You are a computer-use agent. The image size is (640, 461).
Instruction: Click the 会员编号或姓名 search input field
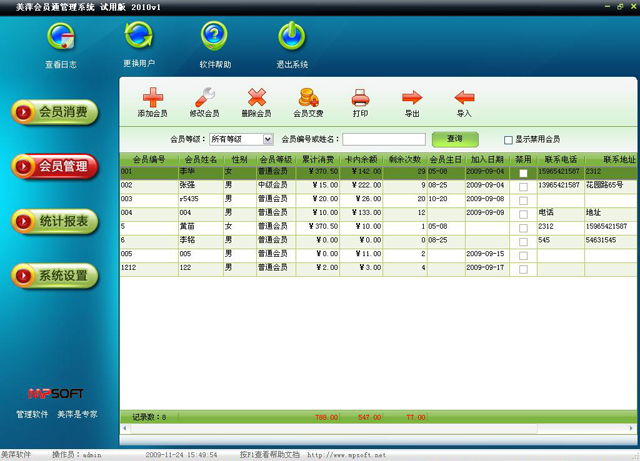384,140
